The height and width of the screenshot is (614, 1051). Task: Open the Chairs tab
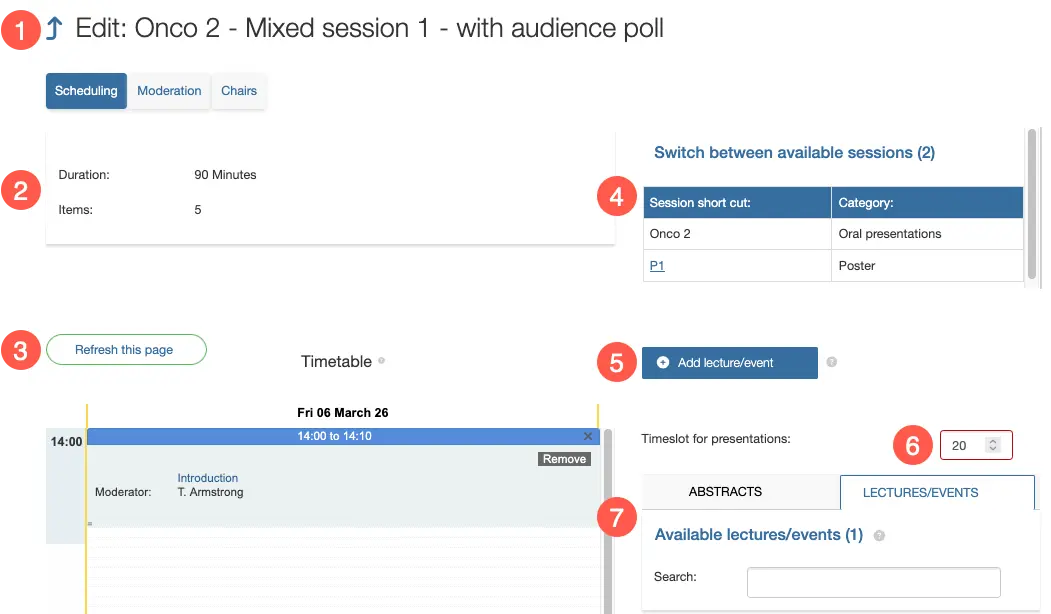pos(239,91)
